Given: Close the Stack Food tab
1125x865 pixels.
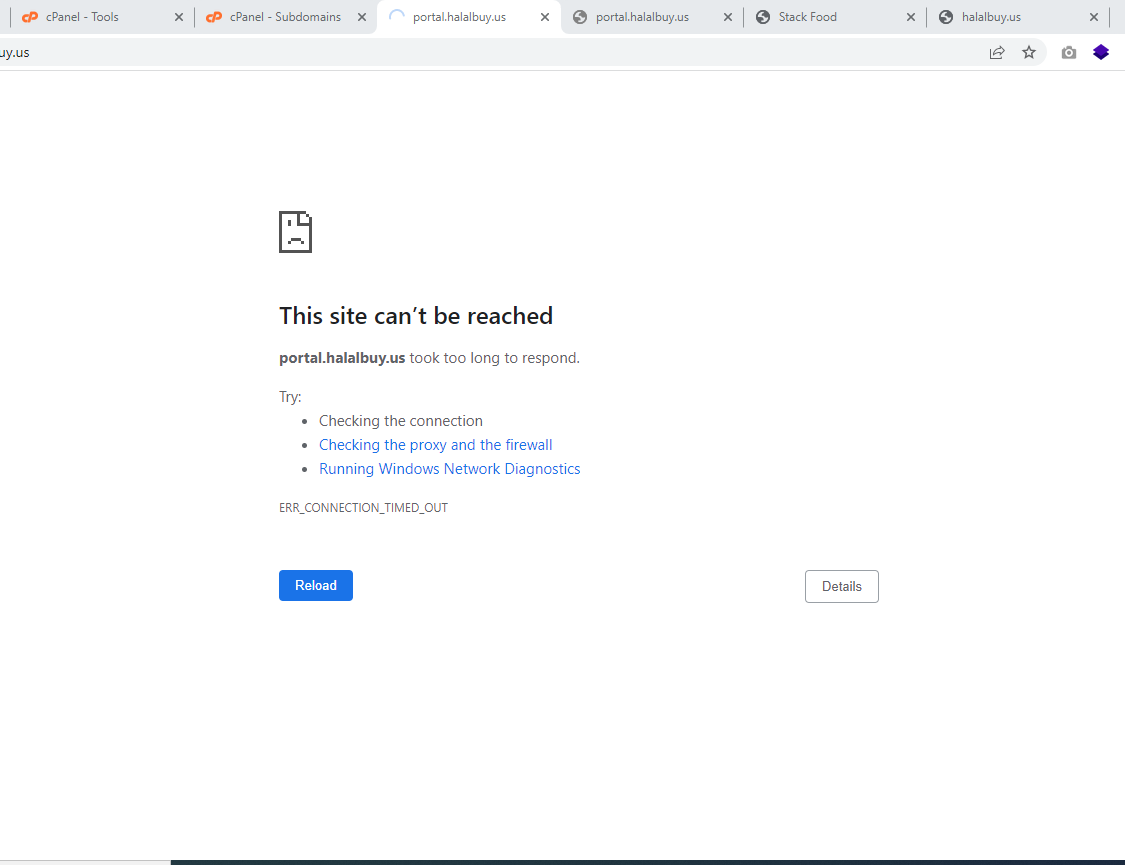Looking at the screenshot, I should [x=910, y=17].
